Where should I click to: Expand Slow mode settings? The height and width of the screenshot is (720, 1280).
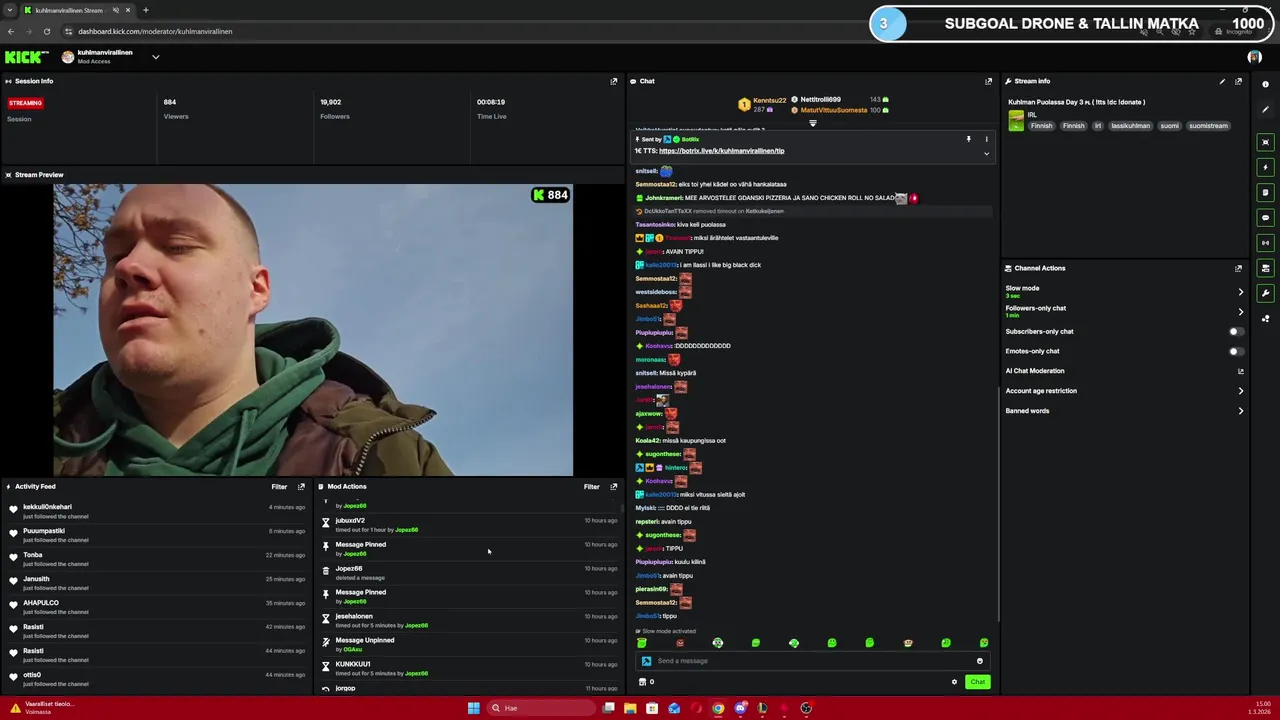(x=1241, y=292)
